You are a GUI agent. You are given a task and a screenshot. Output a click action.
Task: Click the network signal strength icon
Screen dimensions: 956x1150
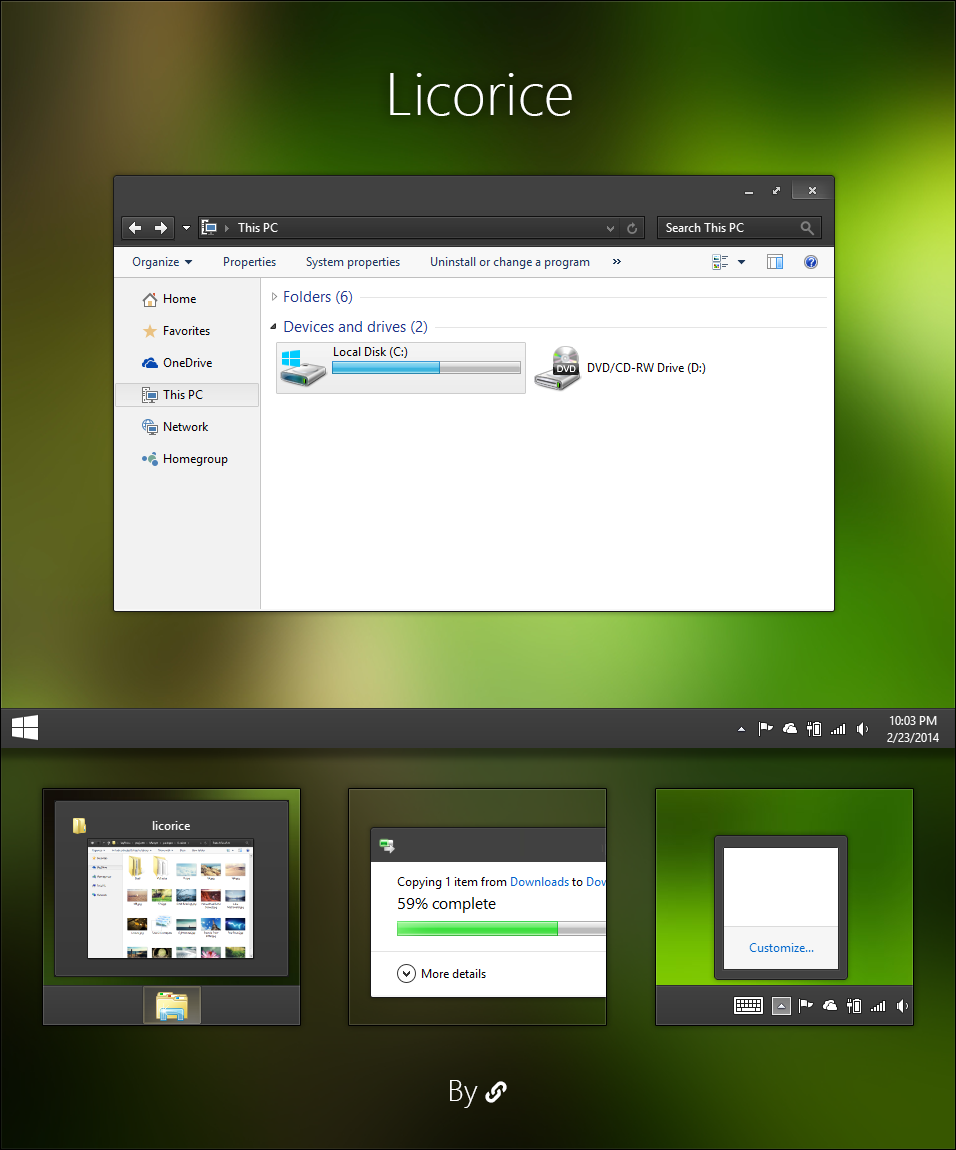coord(838,729)
